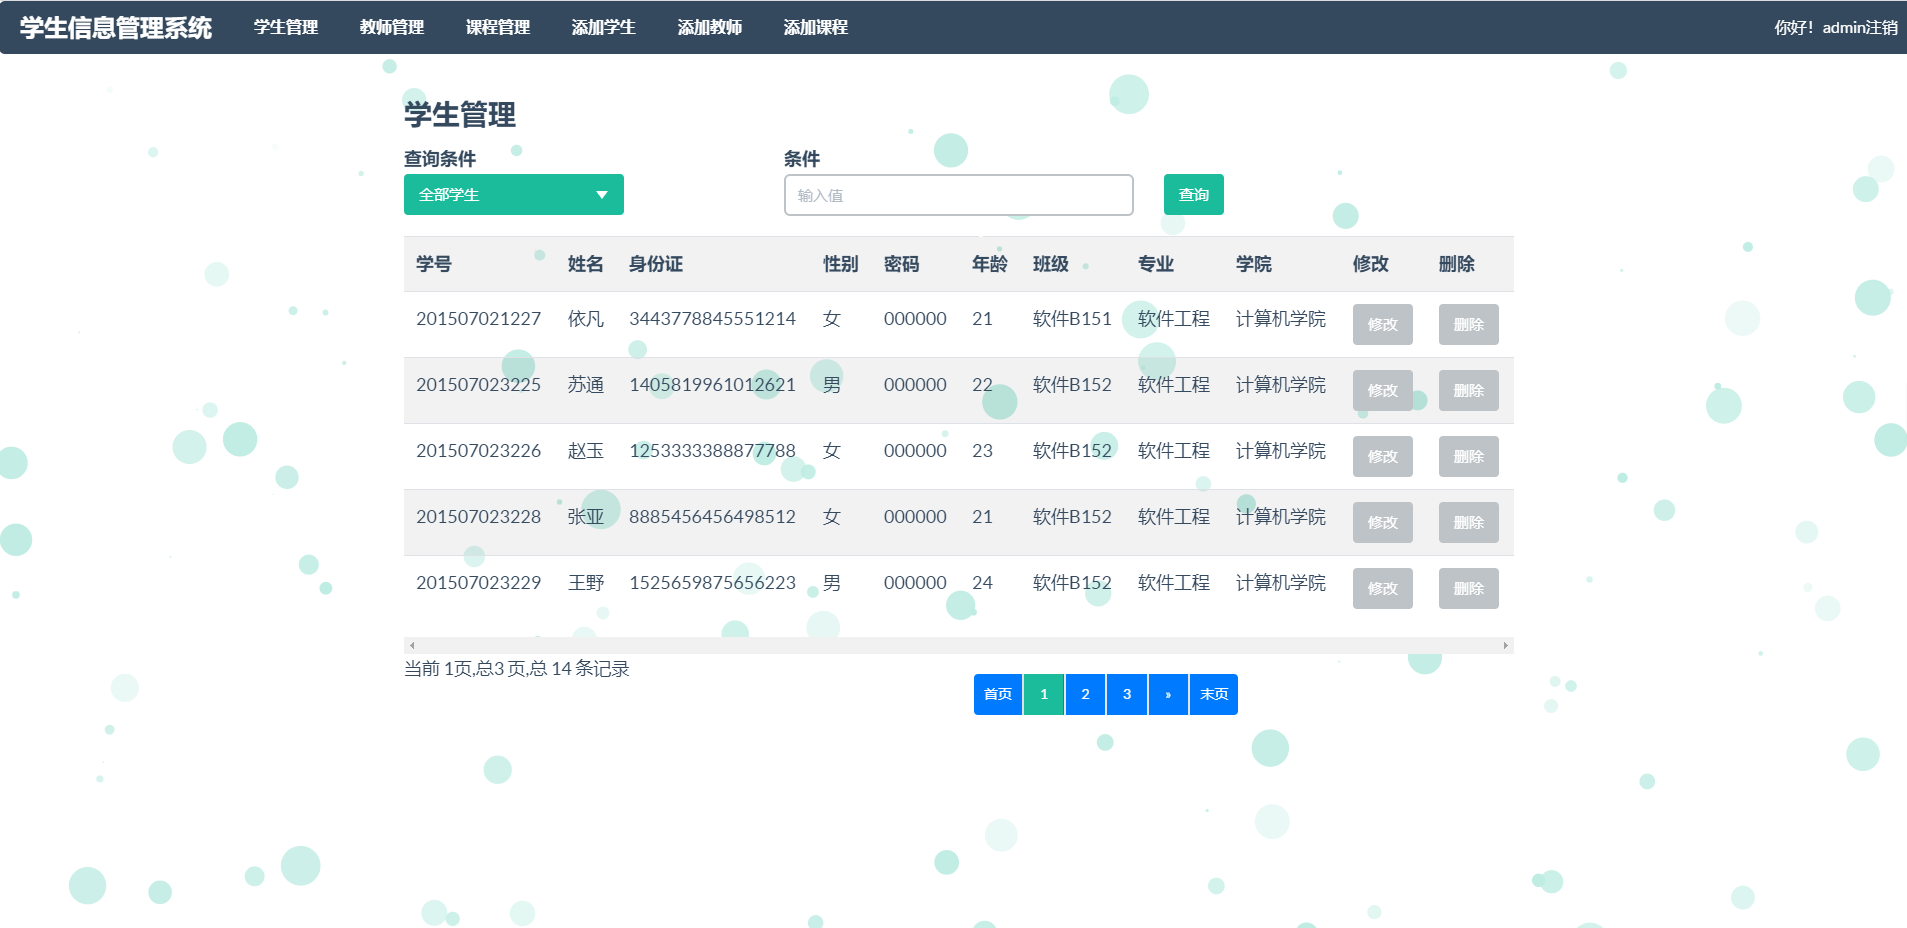Image resolution: width=1907 pixels, height=928 pixels.
Task: Click ID number 3443778845551214
Action: pos(712,318)
